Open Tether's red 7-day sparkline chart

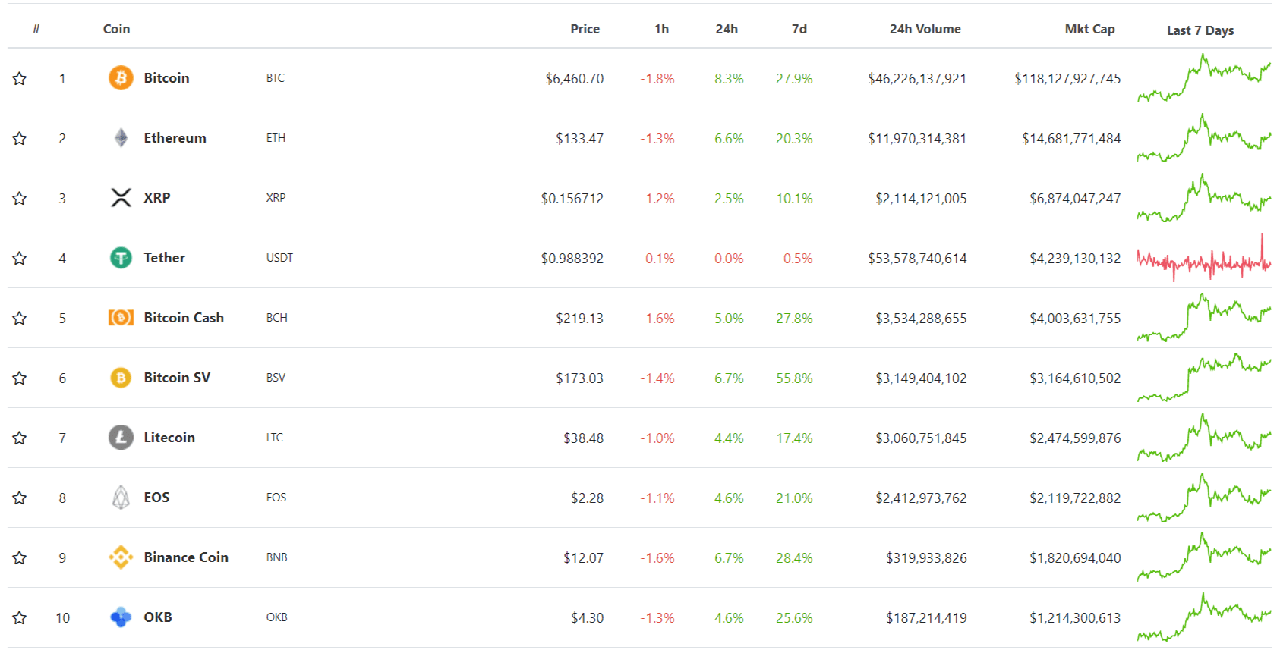[x=1204, y=258]
